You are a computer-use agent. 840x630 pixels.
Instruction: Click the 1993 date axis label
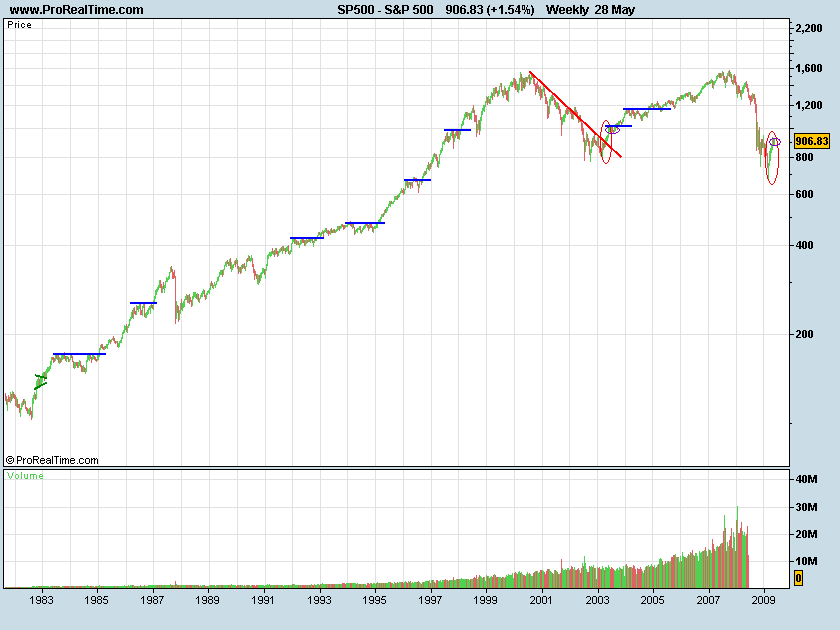[319, 600]
